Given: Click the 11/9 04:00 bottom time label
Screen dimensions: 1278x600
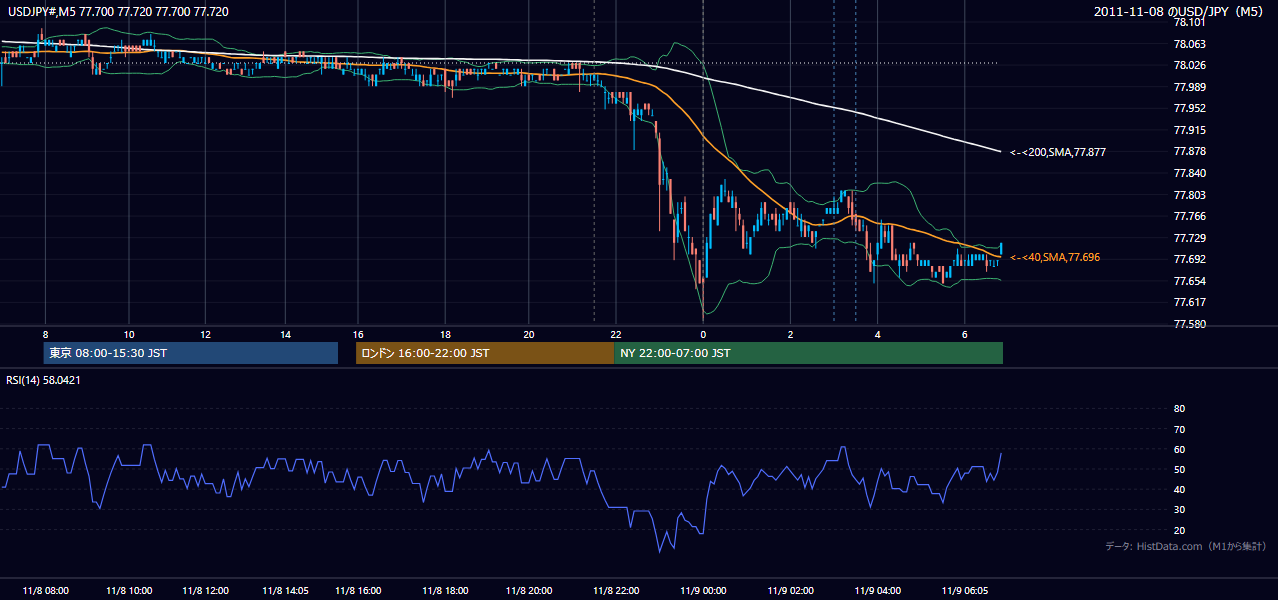Looking at the screenshot, I should (x=877, y=591).
